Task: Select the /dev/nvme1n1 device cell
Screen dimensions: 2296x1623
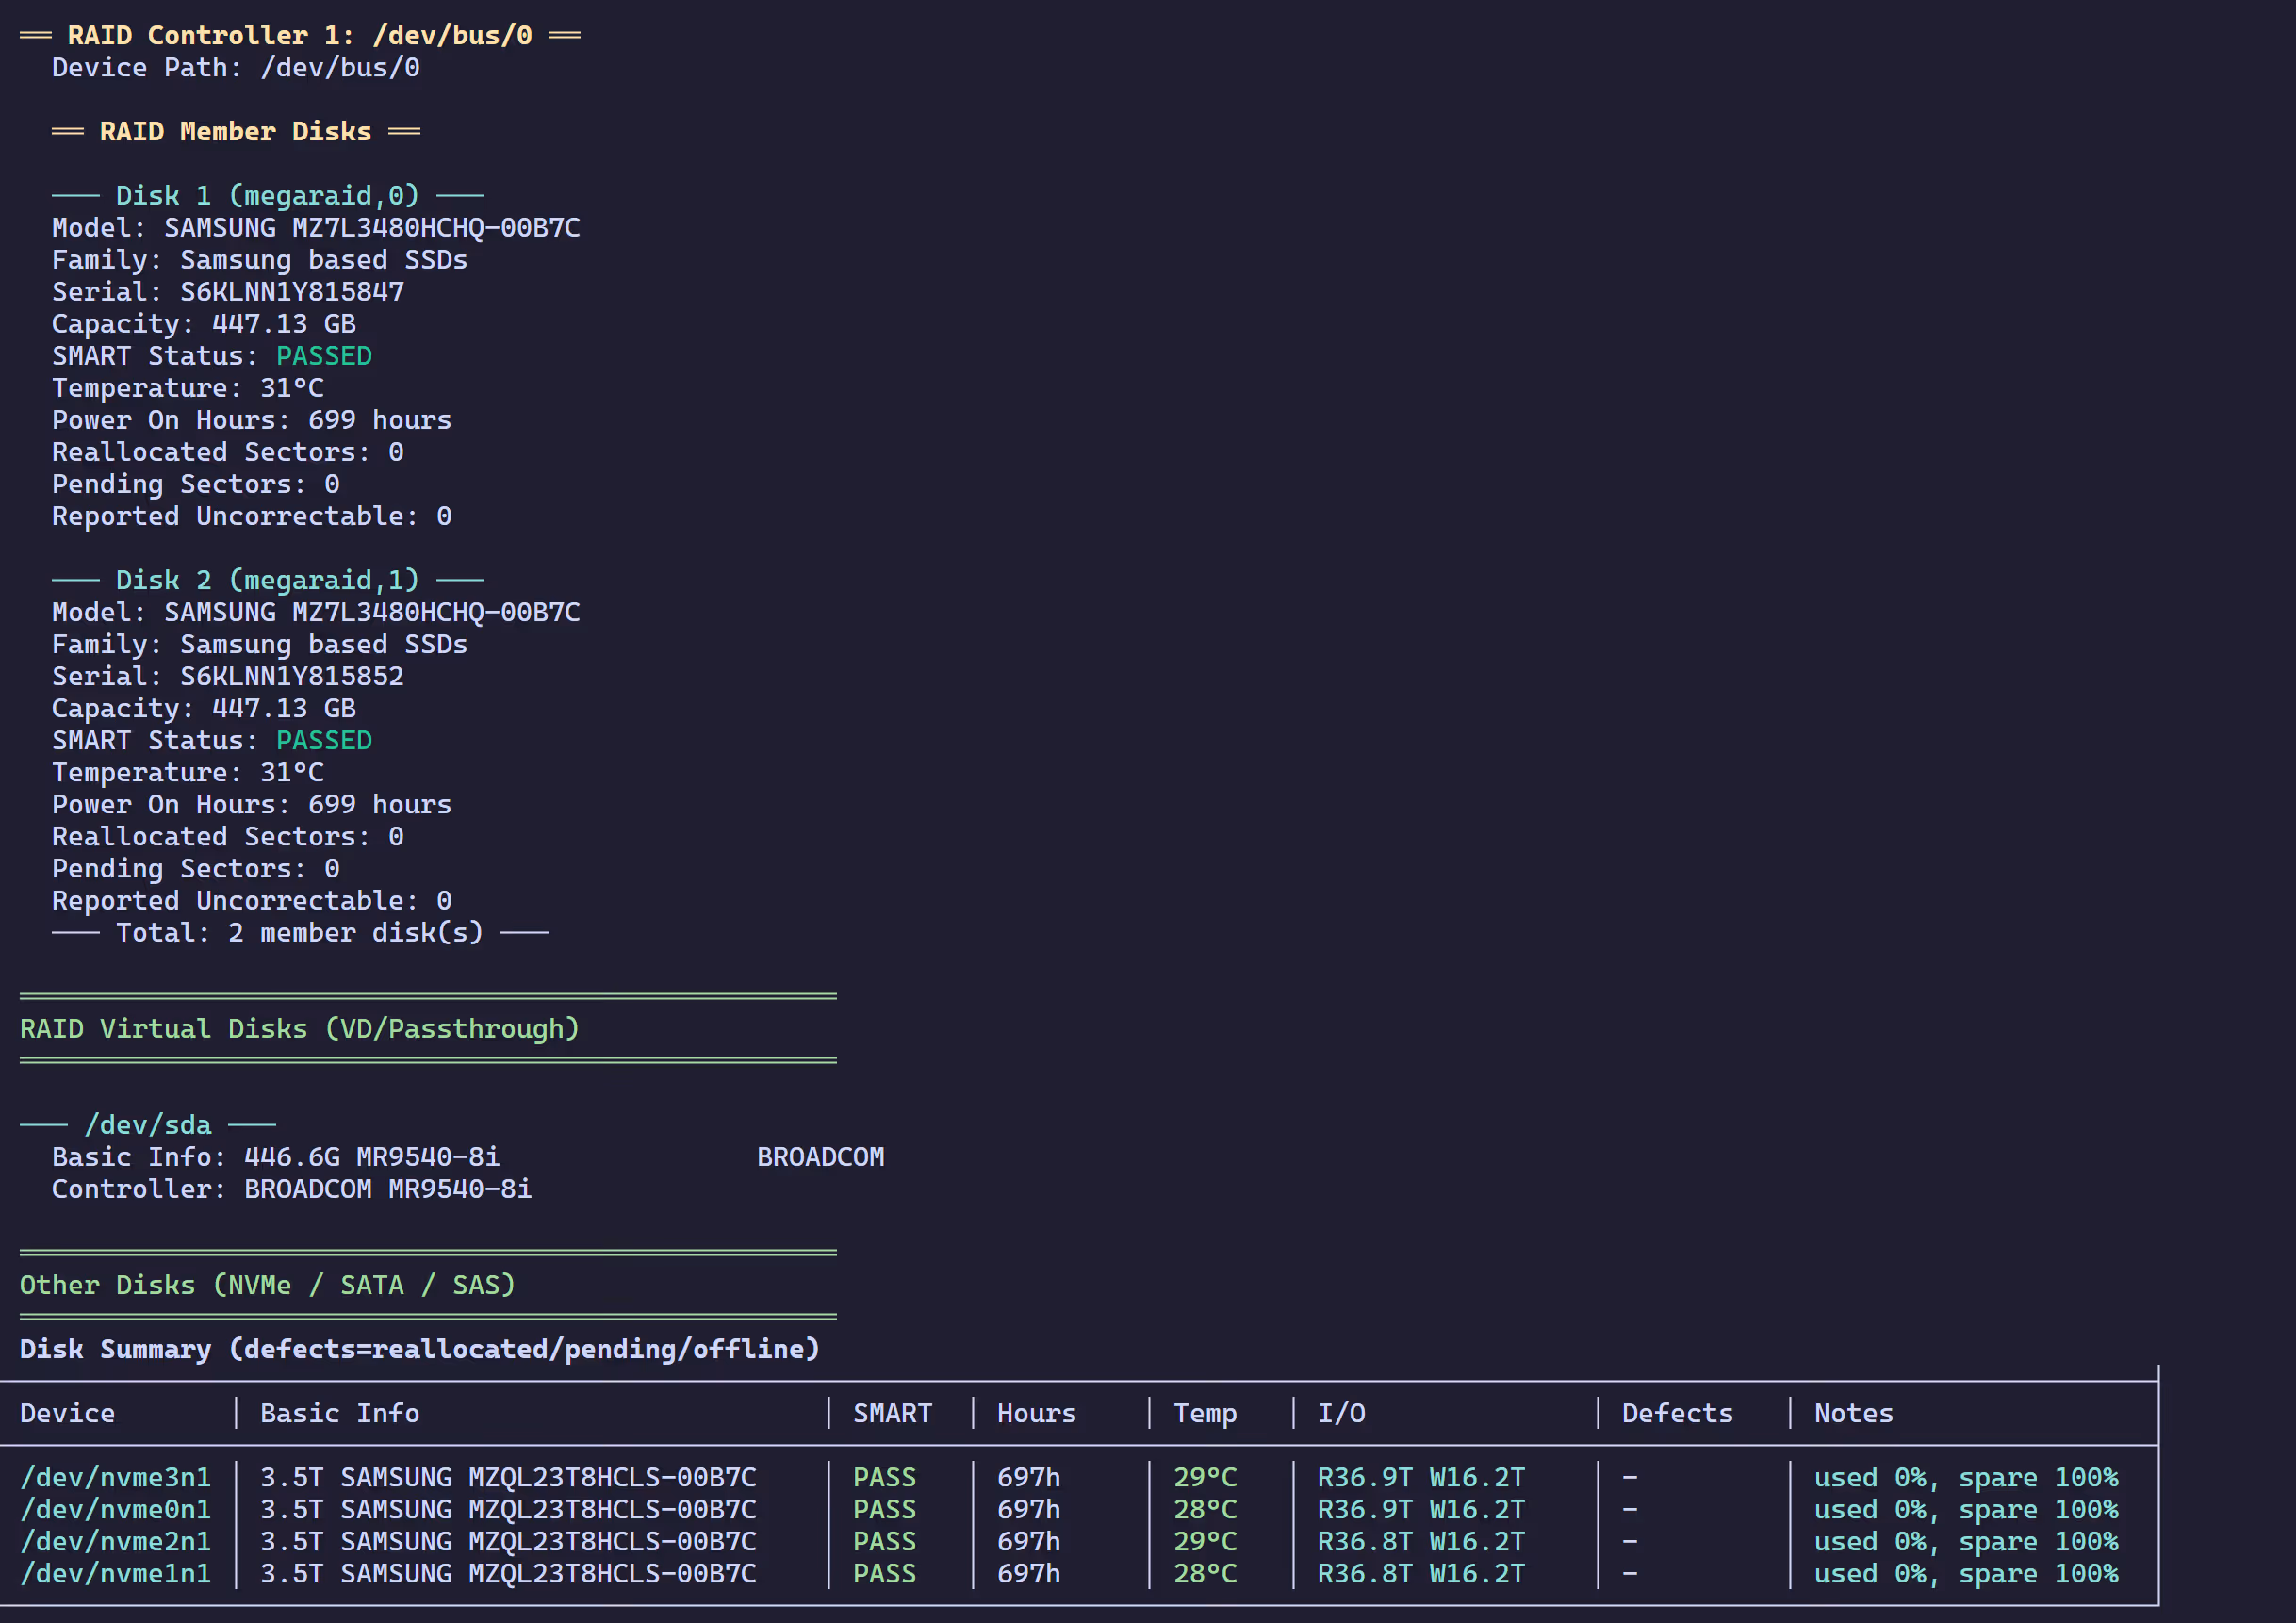Action: click(116, 1572)
